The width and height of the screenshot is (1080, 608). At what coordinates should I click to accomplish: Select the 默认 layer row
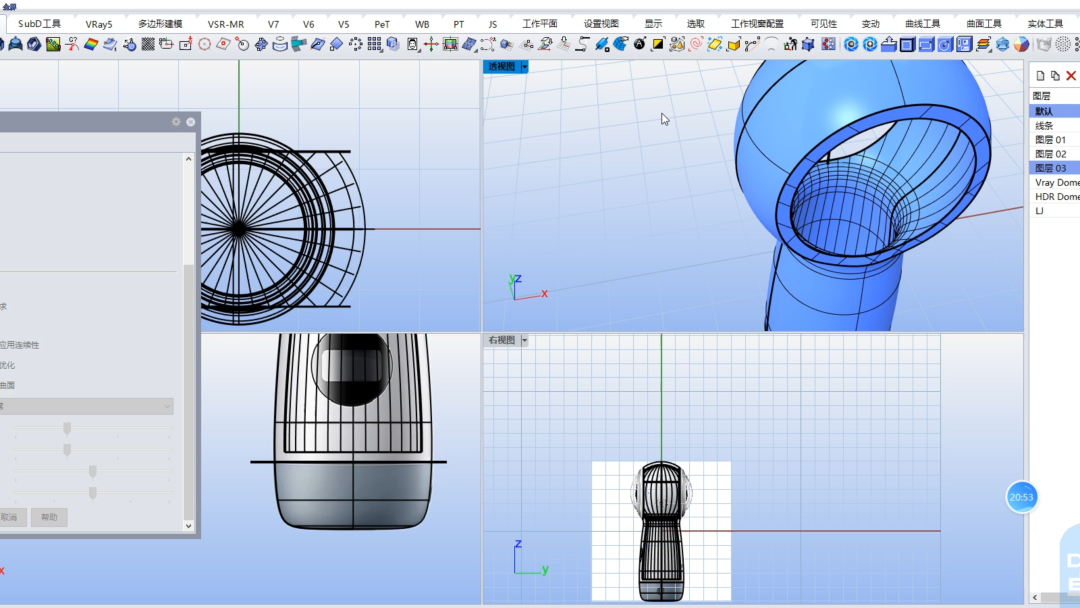1055,111
